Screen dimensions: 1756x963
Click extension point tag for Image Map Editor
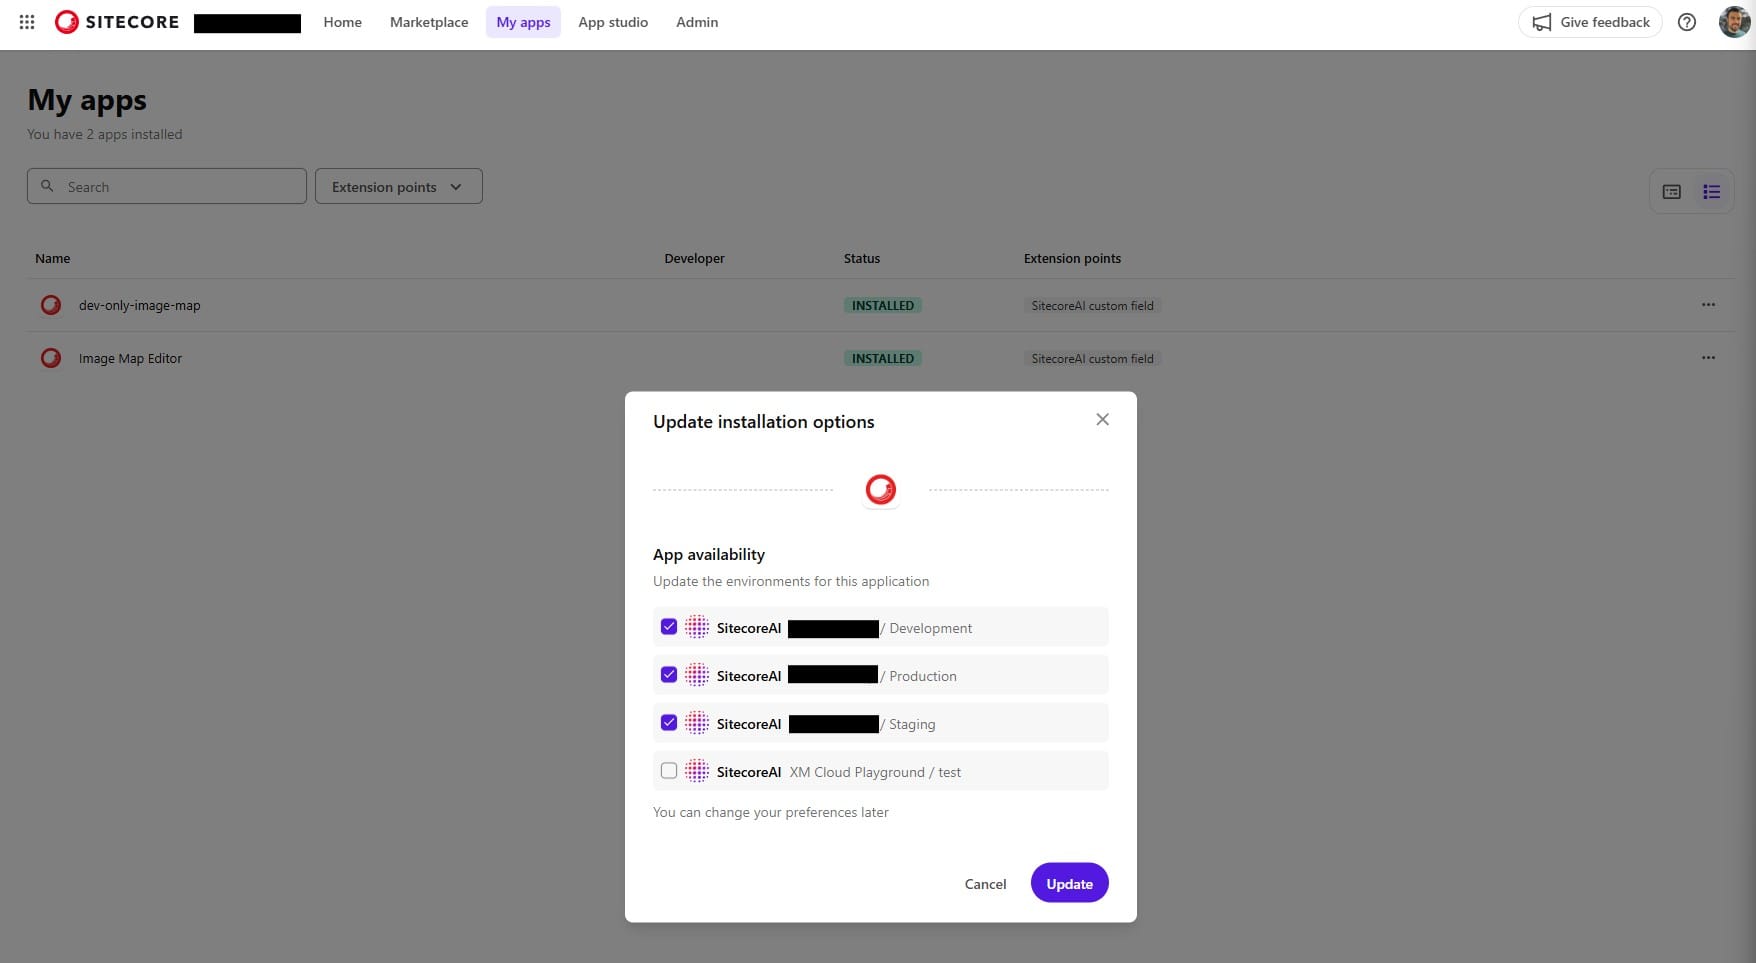1092,359
